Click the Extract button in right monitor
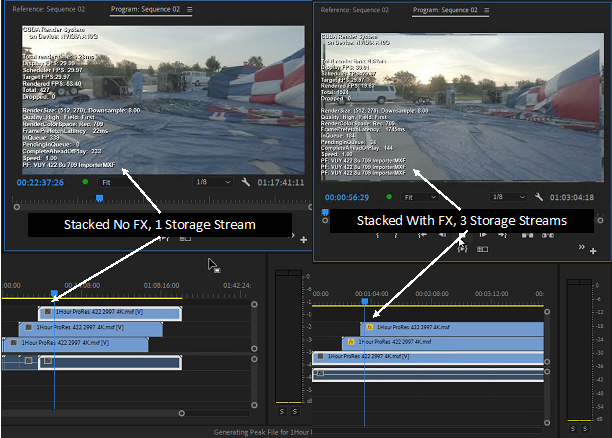This screenshot has width=612, height=438. [548, 235]
